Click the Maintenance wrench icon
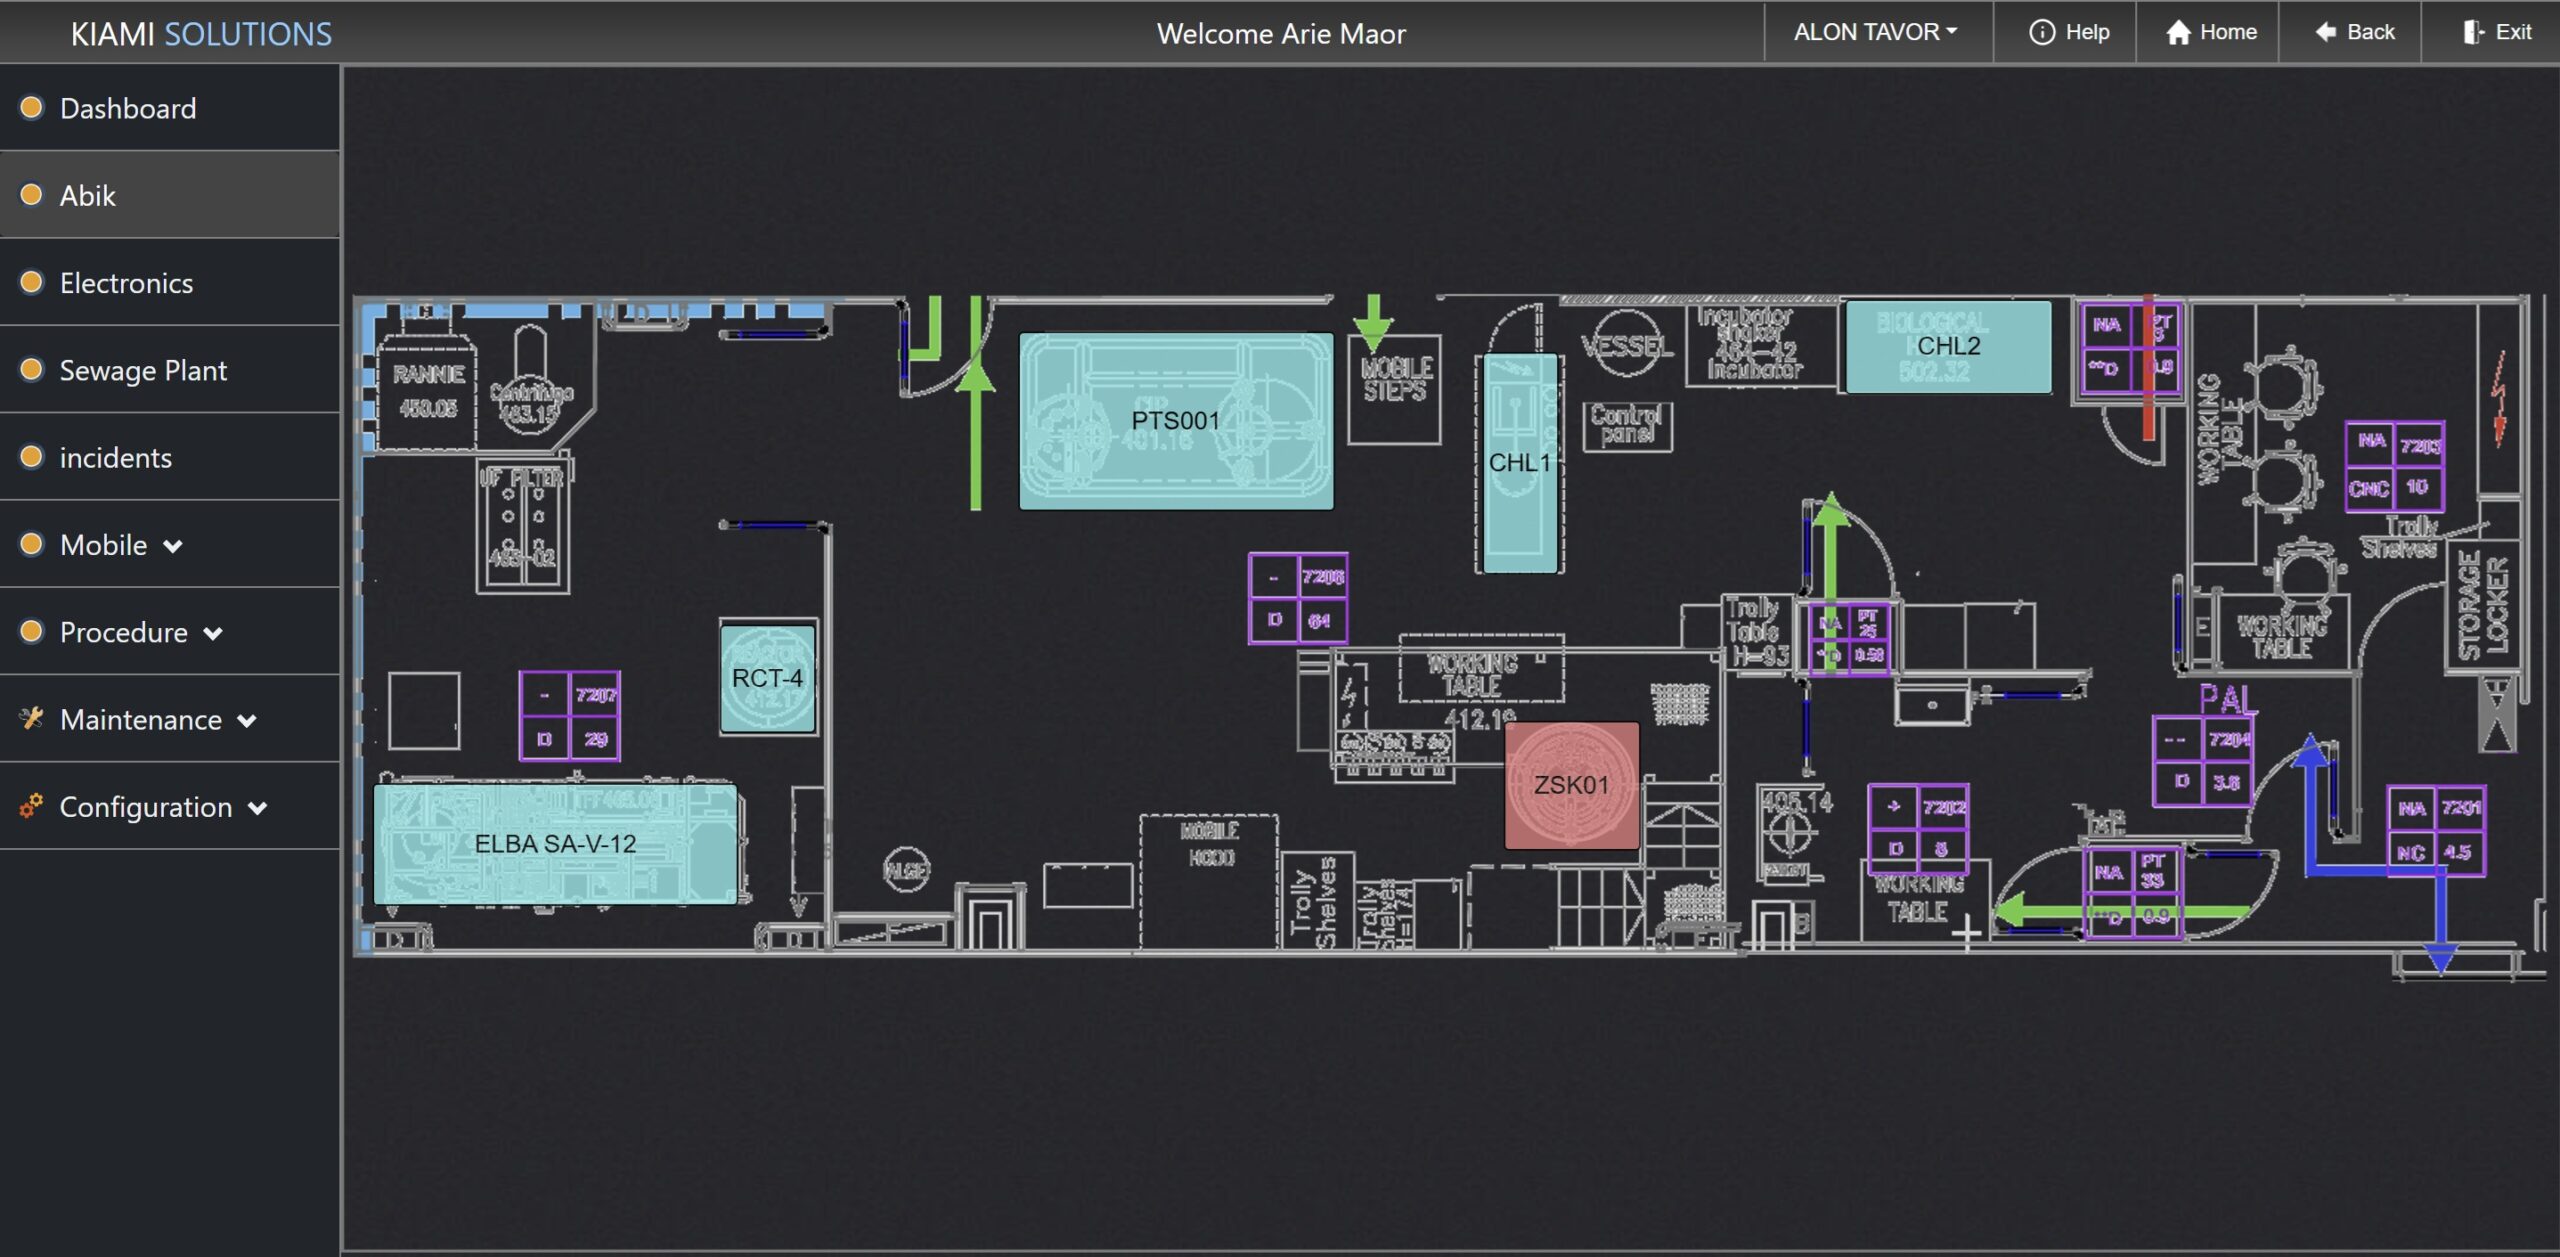Viewport: 2560px width, 1257px height. click(31, 718)
